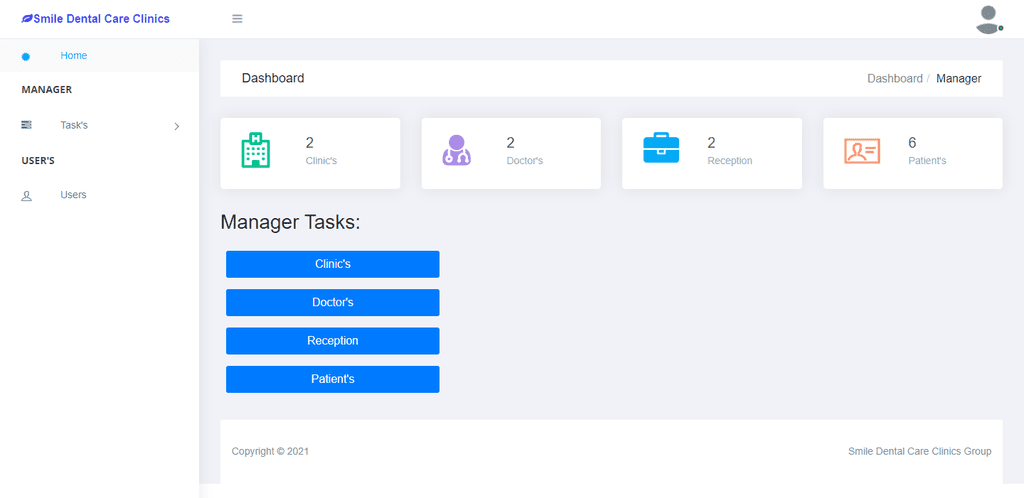This screenshot has width=1024, height=498.
Task: Click the purple doctor stethoscope icon
Action: point(456,150)
